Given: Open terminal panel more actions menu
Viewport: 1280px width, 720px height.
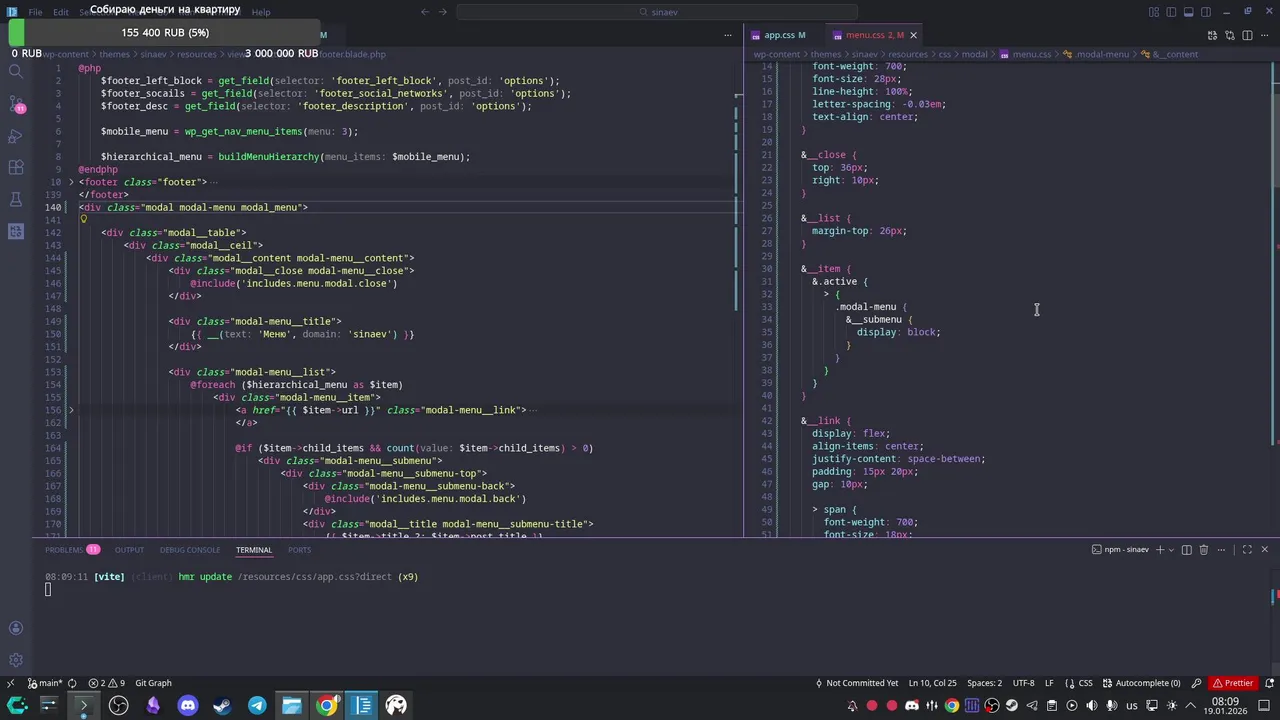Looking at the screenshot, I should tap(1221, 549).
